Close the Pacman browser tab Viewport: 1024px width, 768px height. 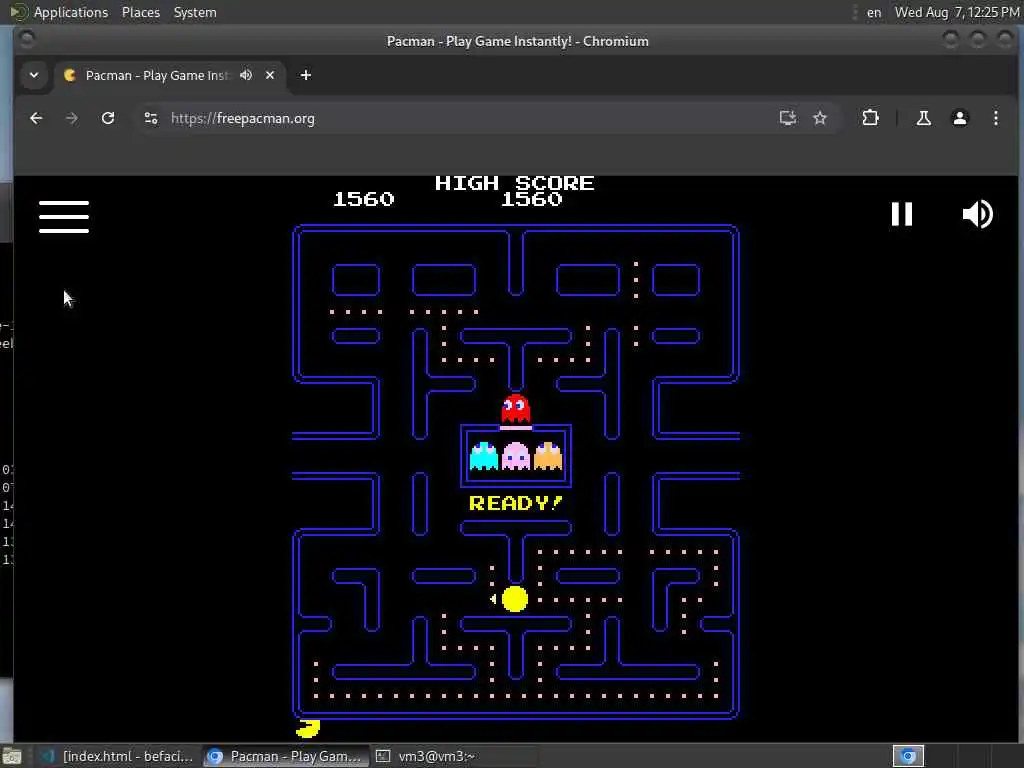[270, 75]
